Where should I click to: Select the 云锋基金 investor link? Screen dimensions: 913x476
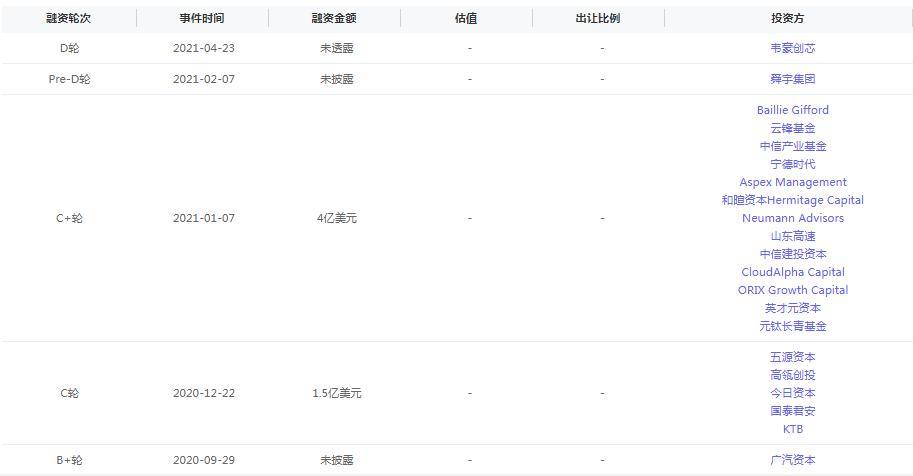(792, 128)
